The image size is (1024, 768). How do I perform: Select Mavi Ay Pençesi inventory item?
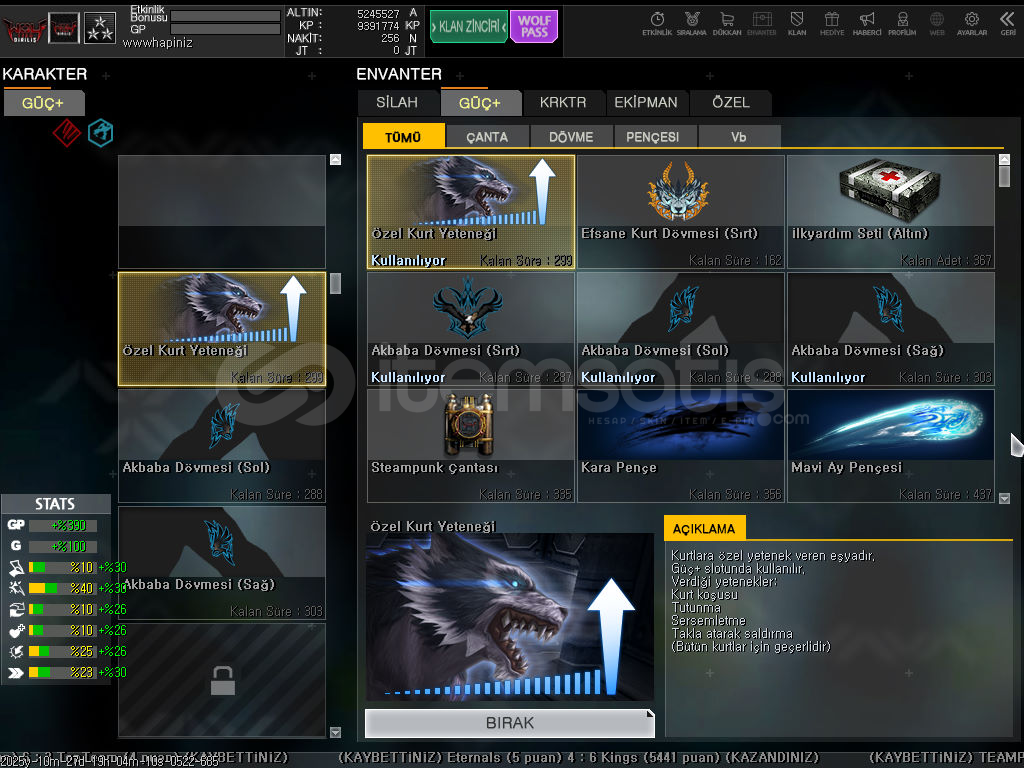[891, 446]
